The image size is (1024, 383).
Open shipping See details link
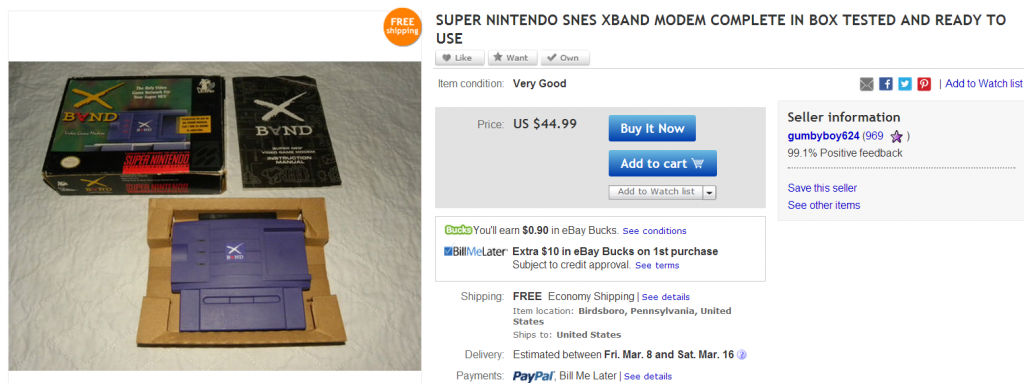tap(665, 297)
